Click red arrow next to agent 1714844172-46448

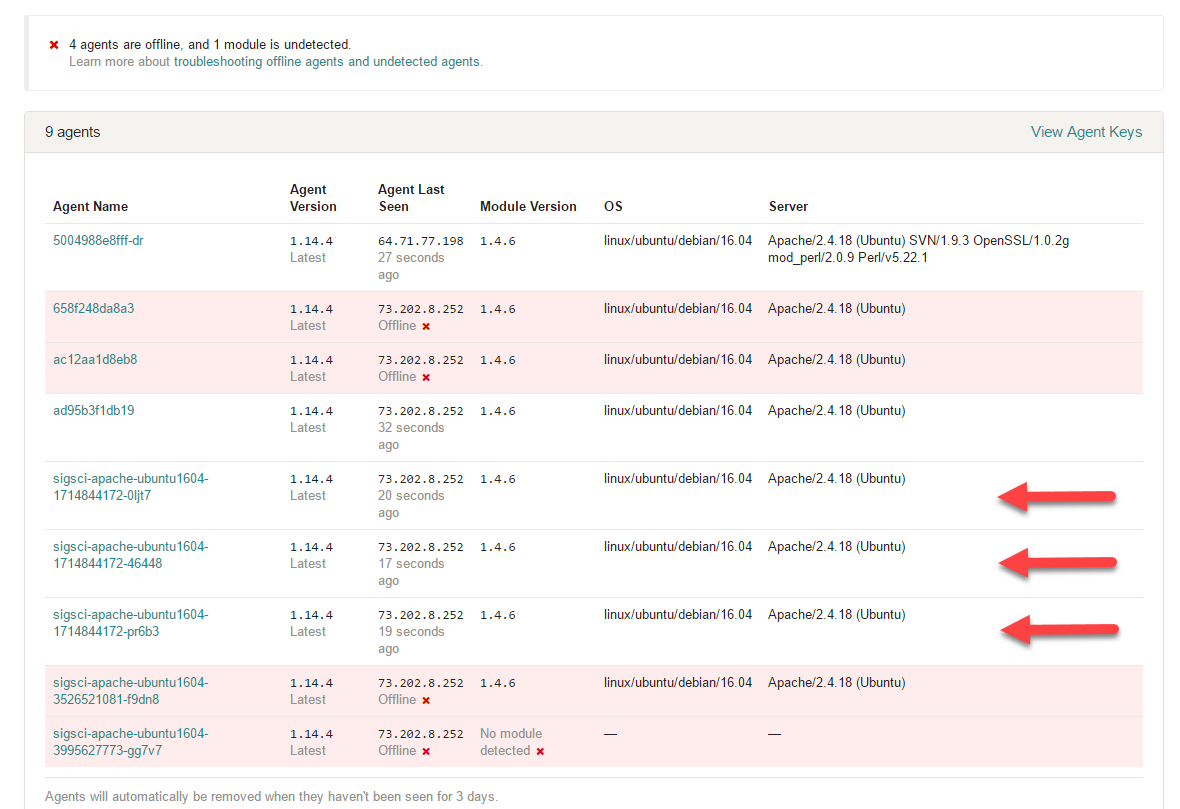click(x=1058, y=564)
